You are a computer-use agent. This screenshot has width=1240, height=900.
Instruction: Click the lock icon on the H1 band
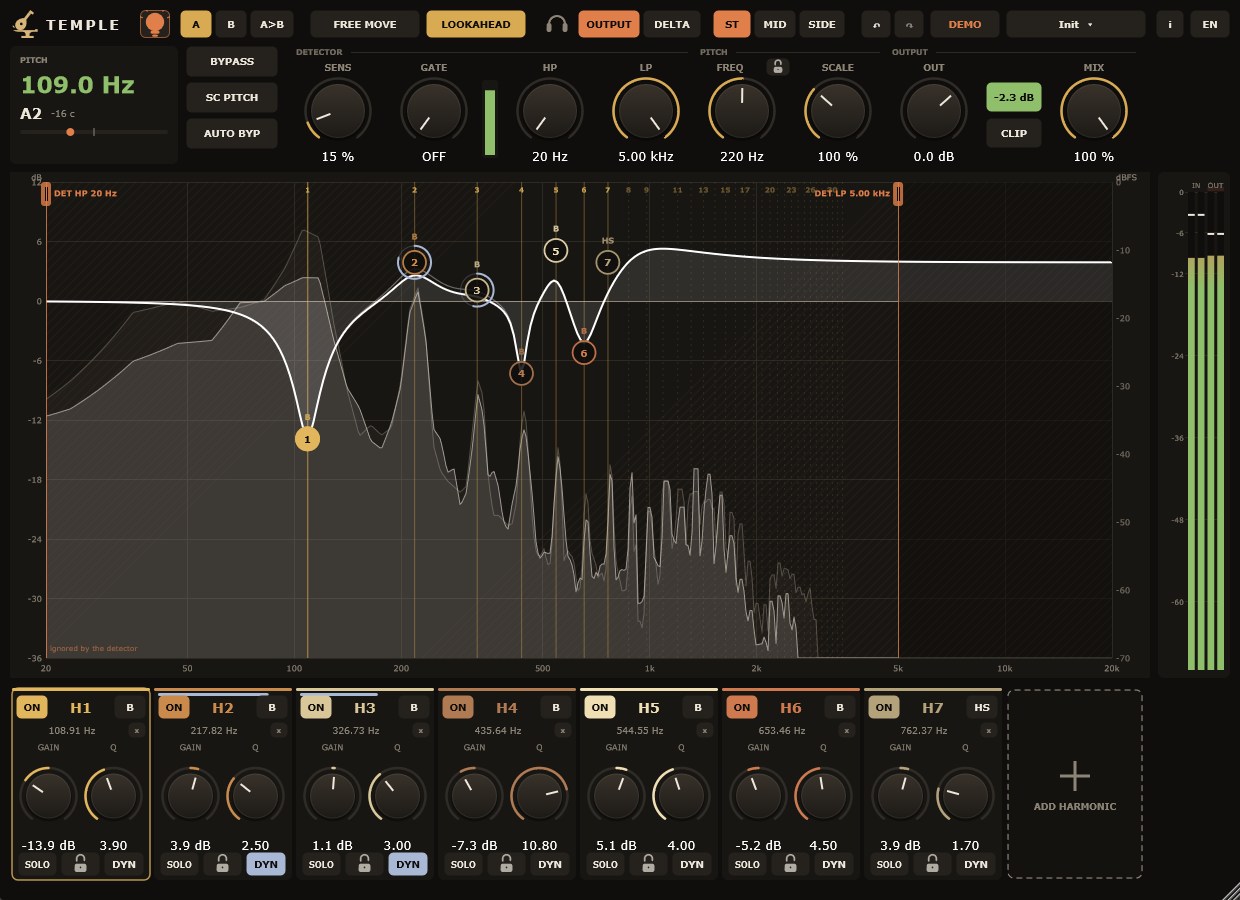(81, 864)
